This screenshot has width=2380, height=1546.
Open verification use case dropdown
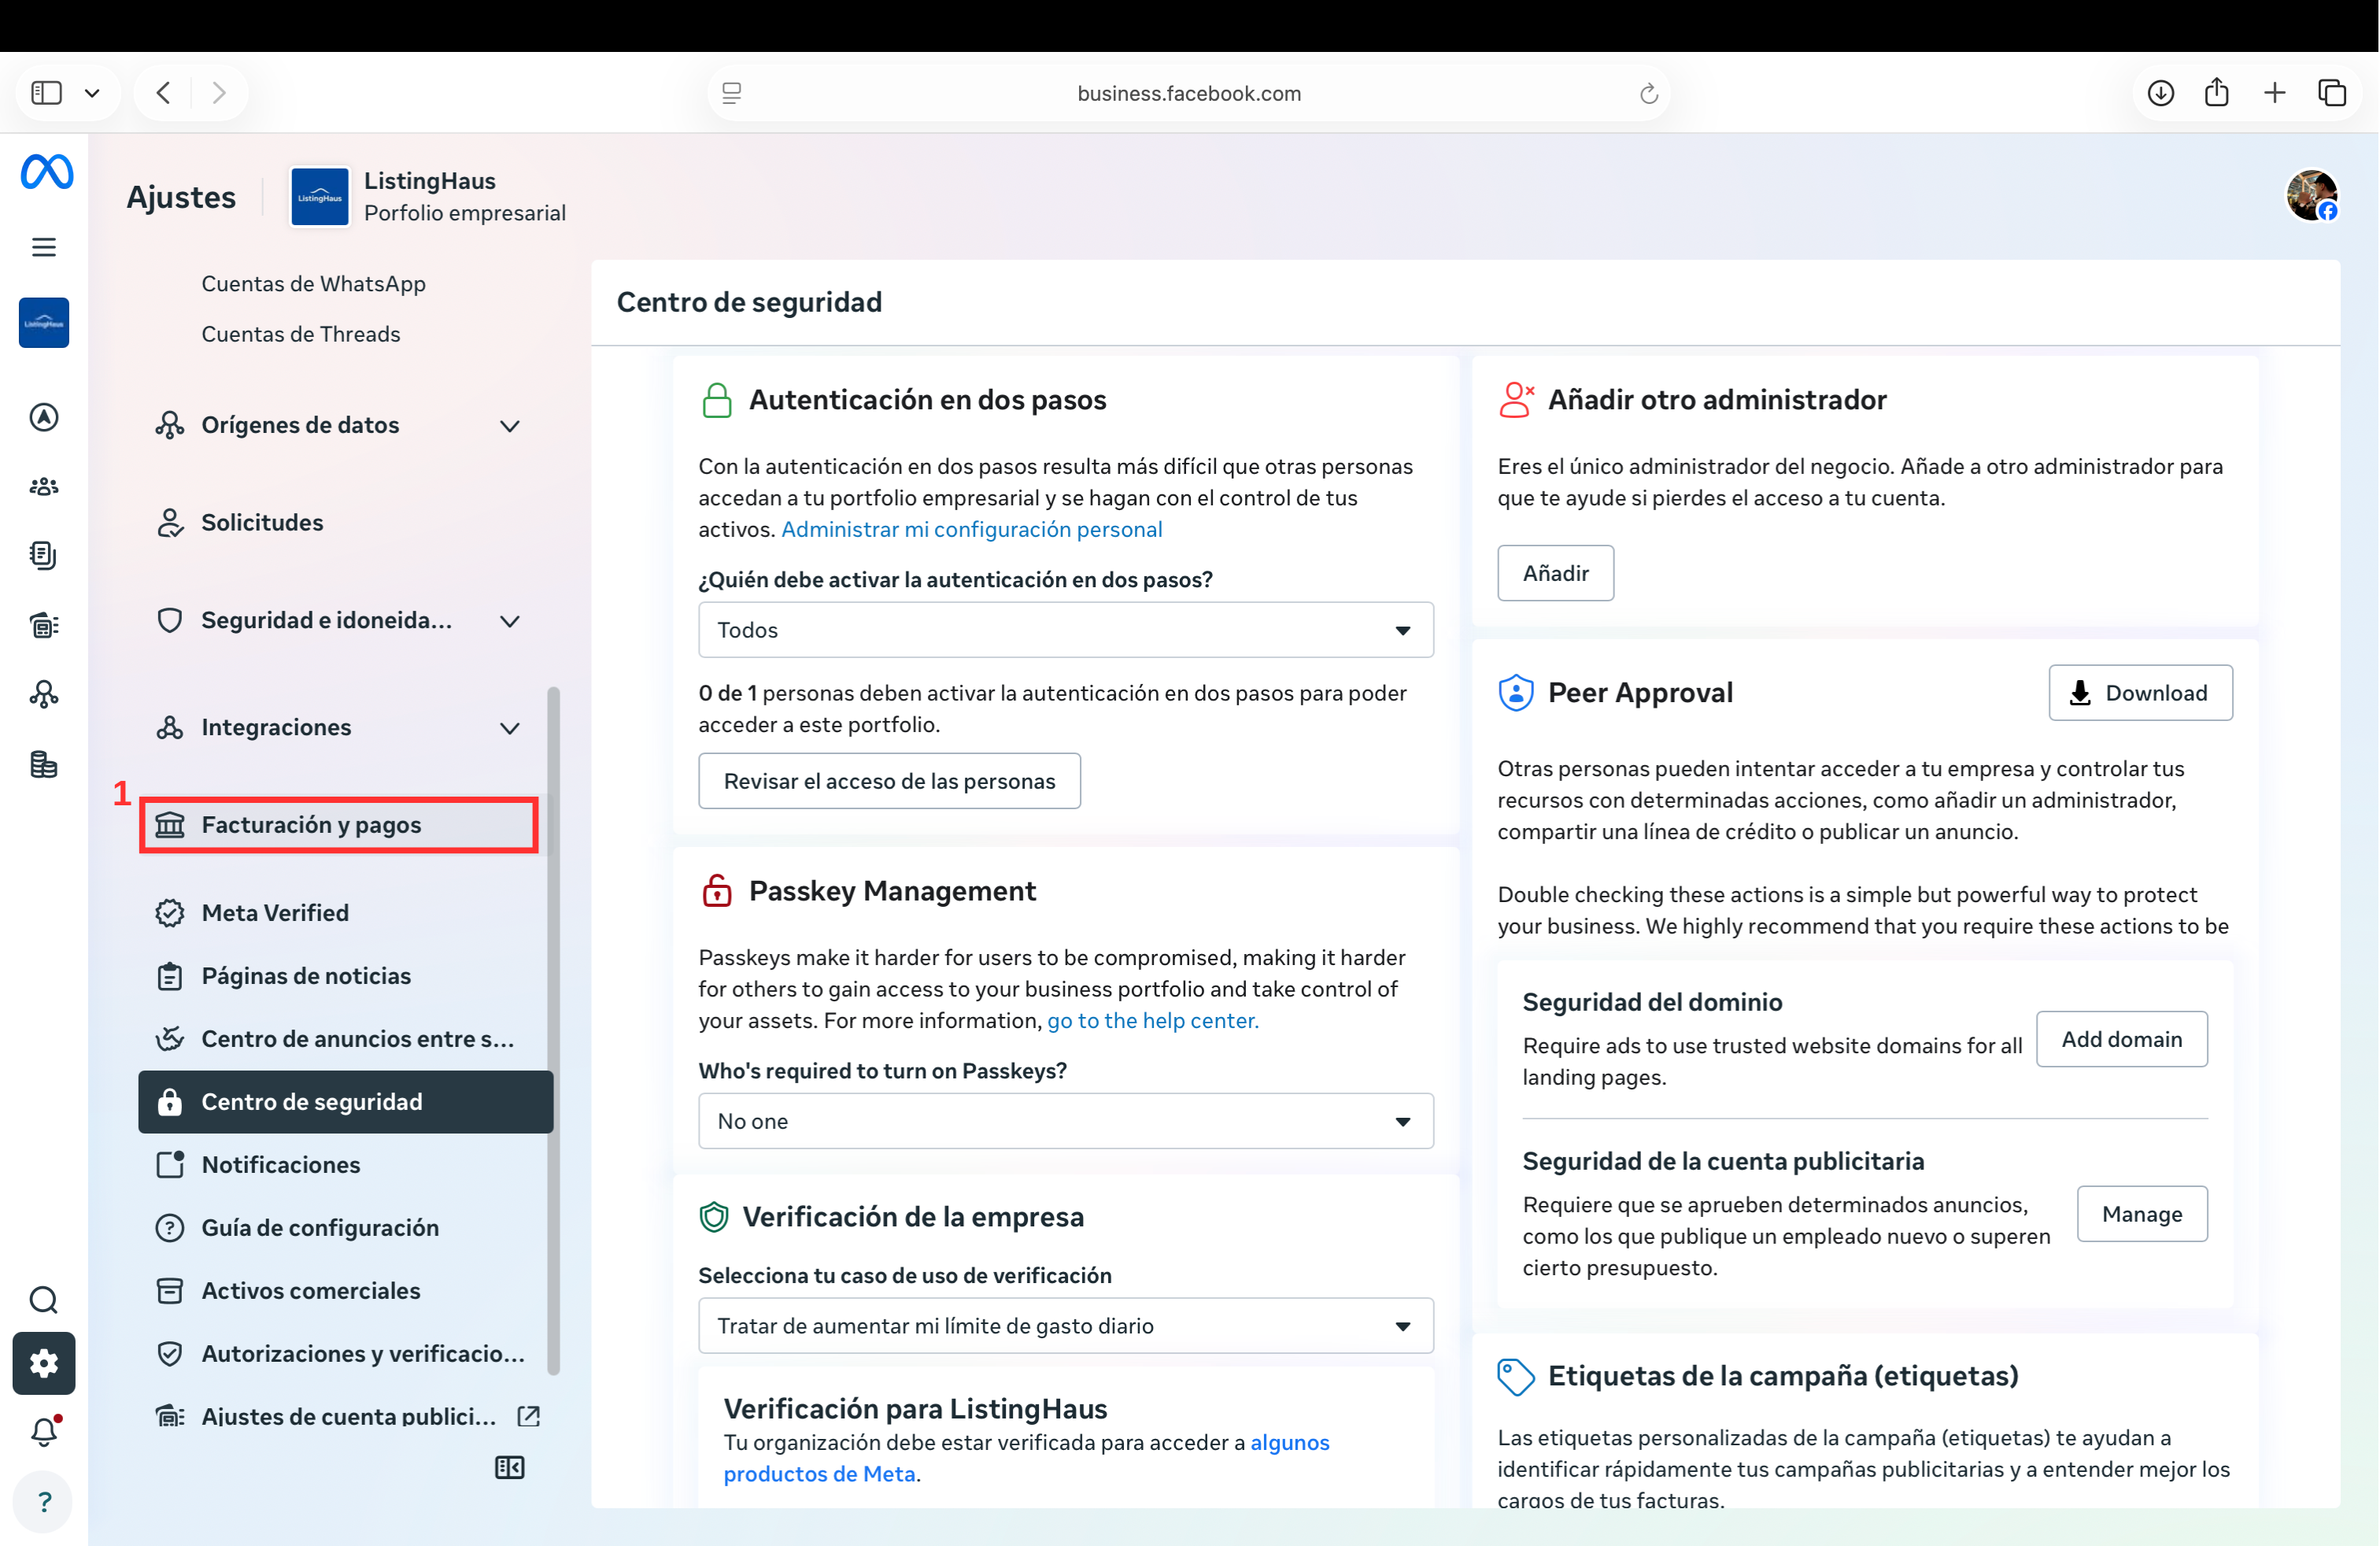[x=1065, y=1326]
